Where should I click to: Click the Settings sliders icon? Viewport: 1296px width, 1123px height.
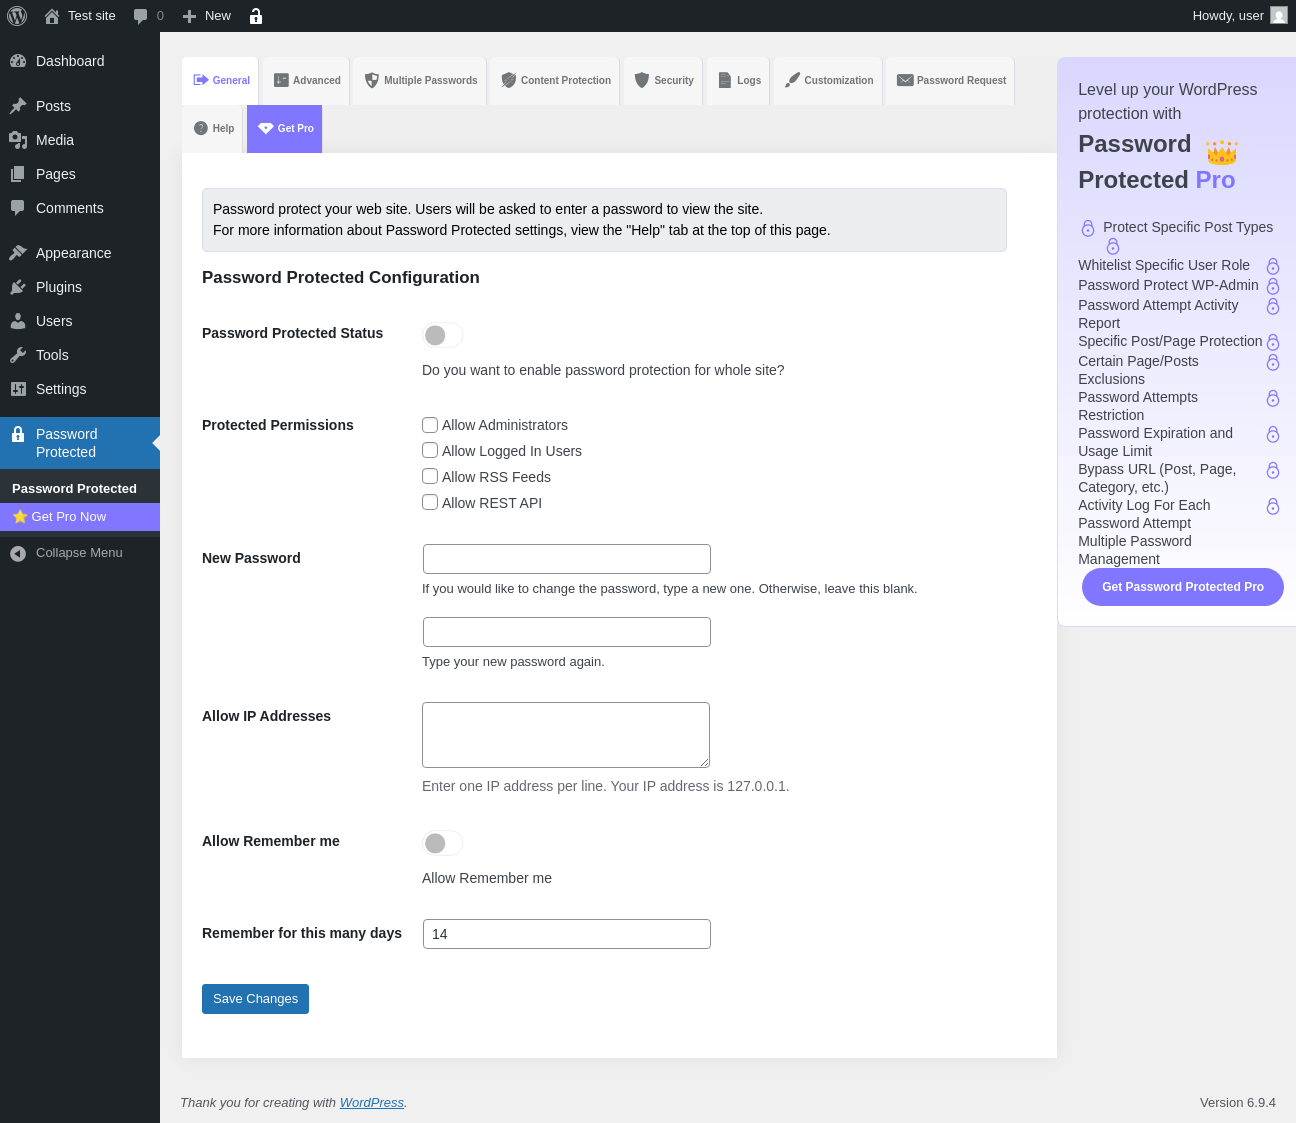pos(18,389)
